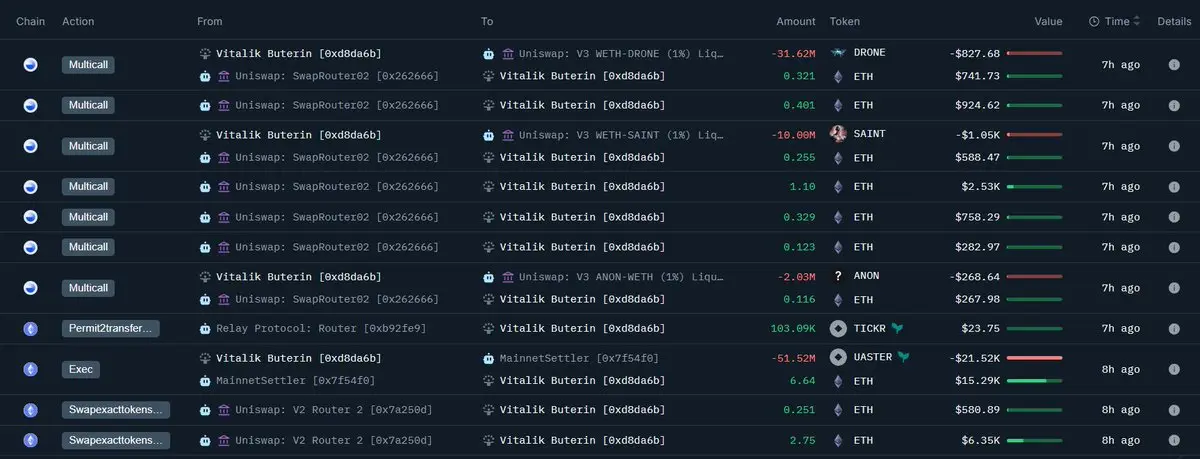Image resolution: width=1200 pixels, height=459 pixels.
Task: Open details info icon for $6.35K ETH row
Action: tap(1174, 440)
